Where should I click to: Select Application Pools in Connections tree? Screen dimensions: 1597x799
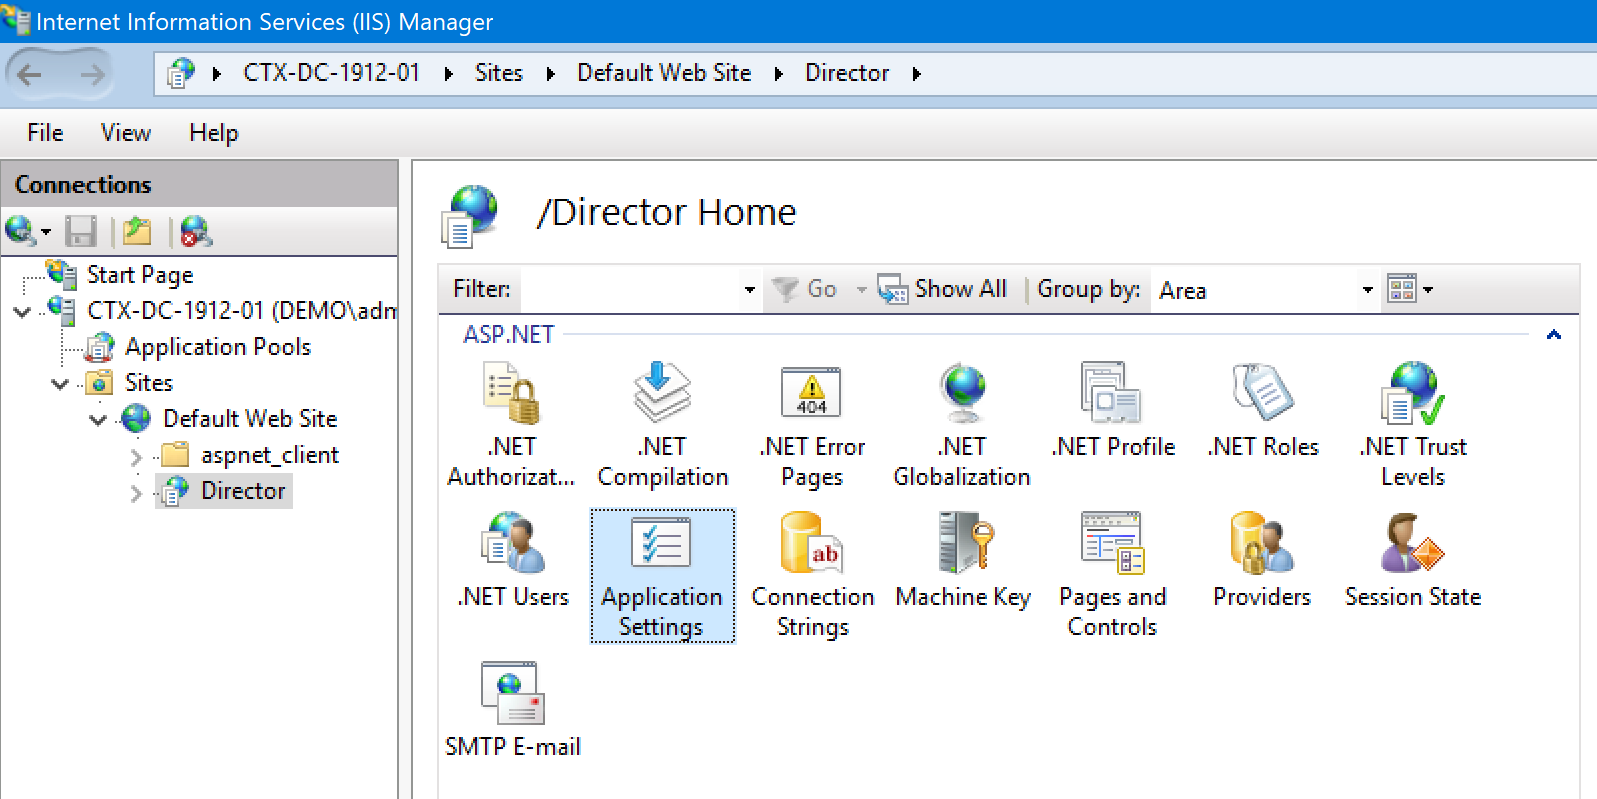click(x=217, y=347)
